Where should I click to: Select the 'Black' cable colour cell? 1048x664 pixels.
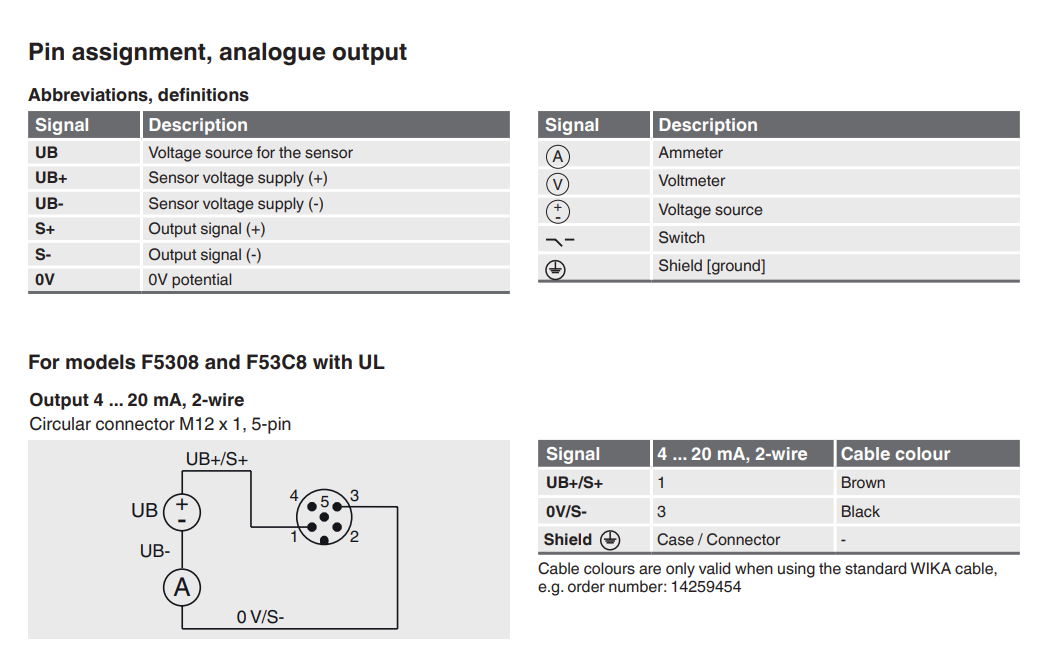pyautogui.click(x=860, y=511)
